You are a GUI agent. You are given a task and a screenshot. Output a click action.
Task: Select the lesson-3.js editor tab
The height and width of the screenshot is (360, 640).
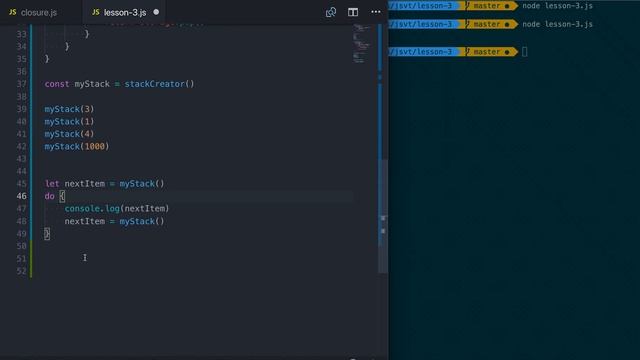(124, 13)
